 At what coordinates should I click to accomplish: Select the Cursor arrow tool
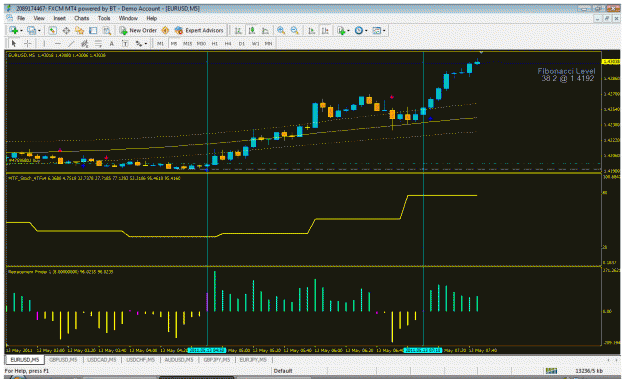(x=14, y=43)
